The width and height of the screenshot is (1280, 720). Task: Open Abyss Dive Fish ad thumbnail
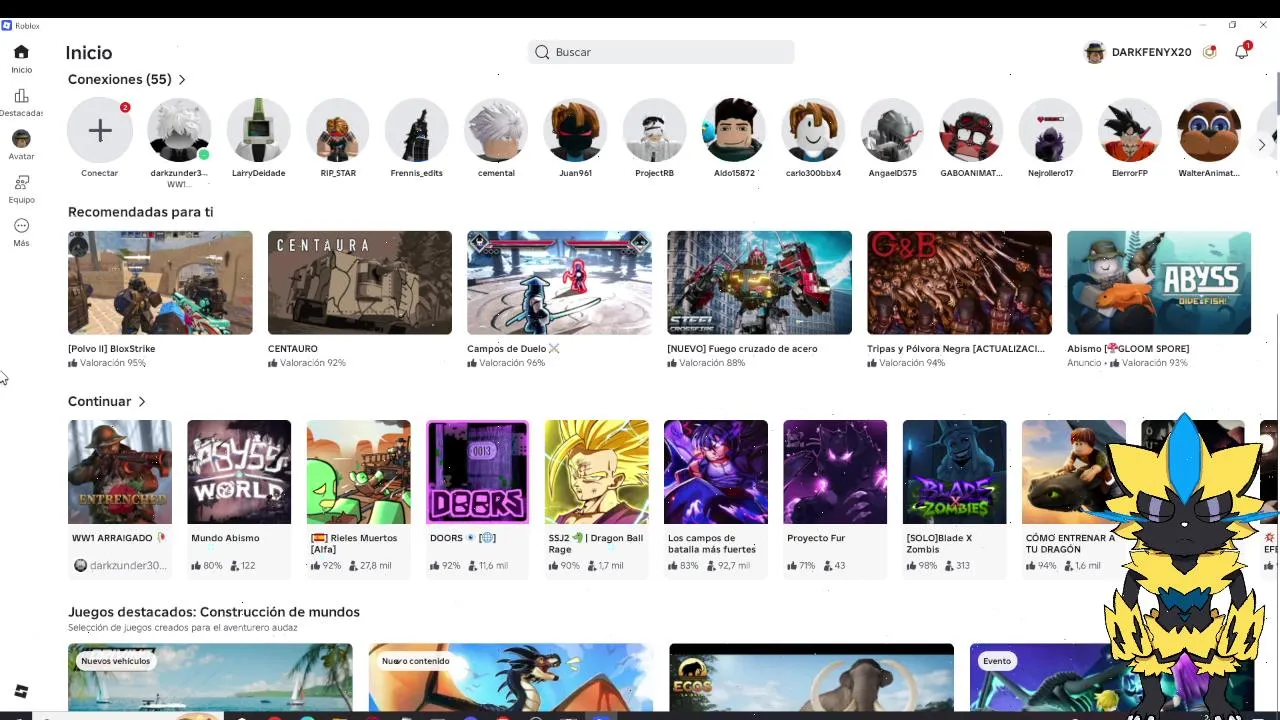click(1159, 283)
